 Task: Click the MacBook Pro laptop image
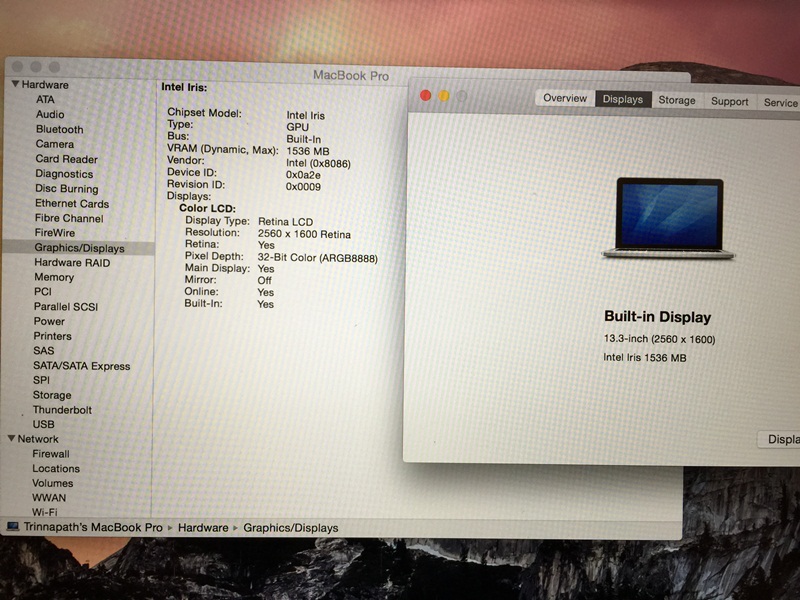pyautogui.click(x=669, y=218)
